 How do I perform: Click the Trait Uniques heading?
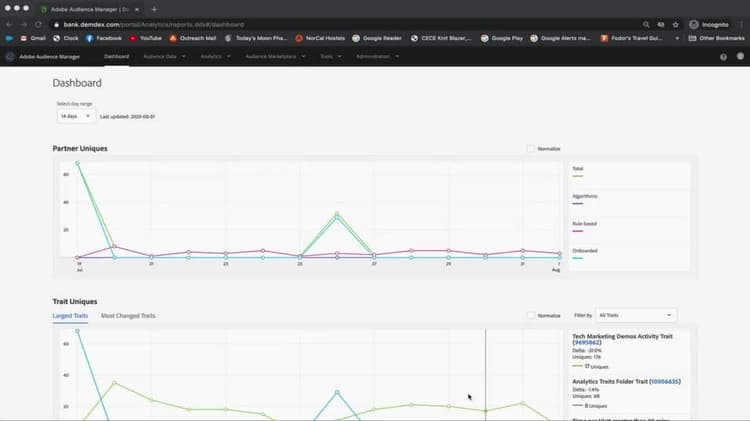(x=75, y=301)
